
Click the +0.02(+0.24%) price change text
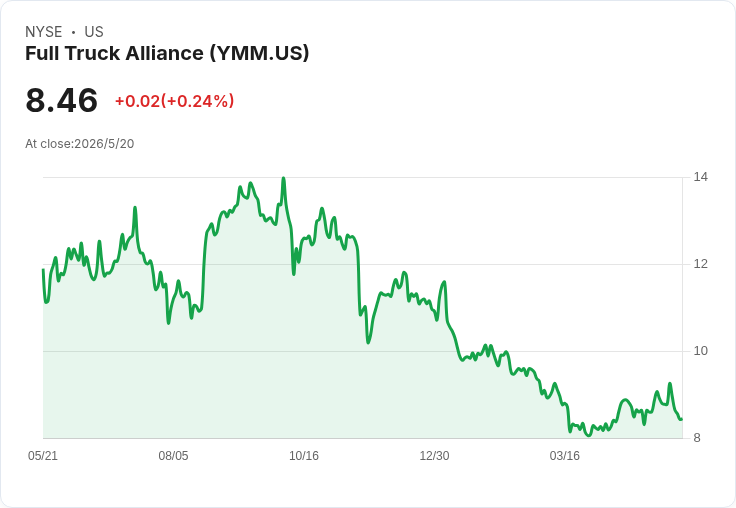click(x=175, y=101)
